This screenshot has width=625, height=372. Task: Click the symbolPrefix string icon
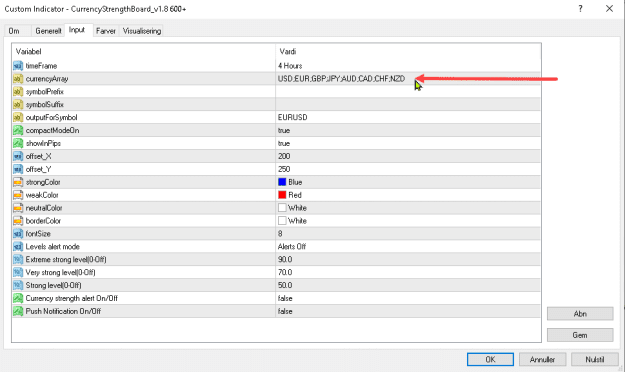(18, 92)
